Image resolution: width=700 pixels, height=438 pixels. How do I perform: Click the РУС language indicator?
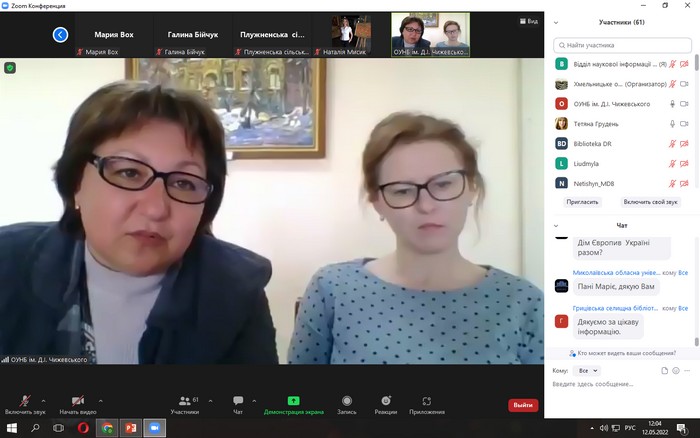(630, 428)
